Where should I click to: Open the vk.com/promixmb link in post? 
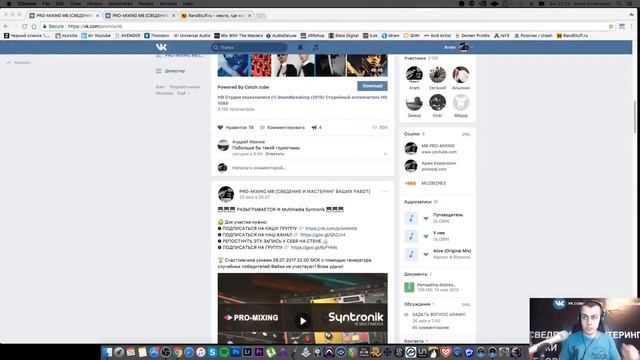pyautogui.click(x=331, y=229)
